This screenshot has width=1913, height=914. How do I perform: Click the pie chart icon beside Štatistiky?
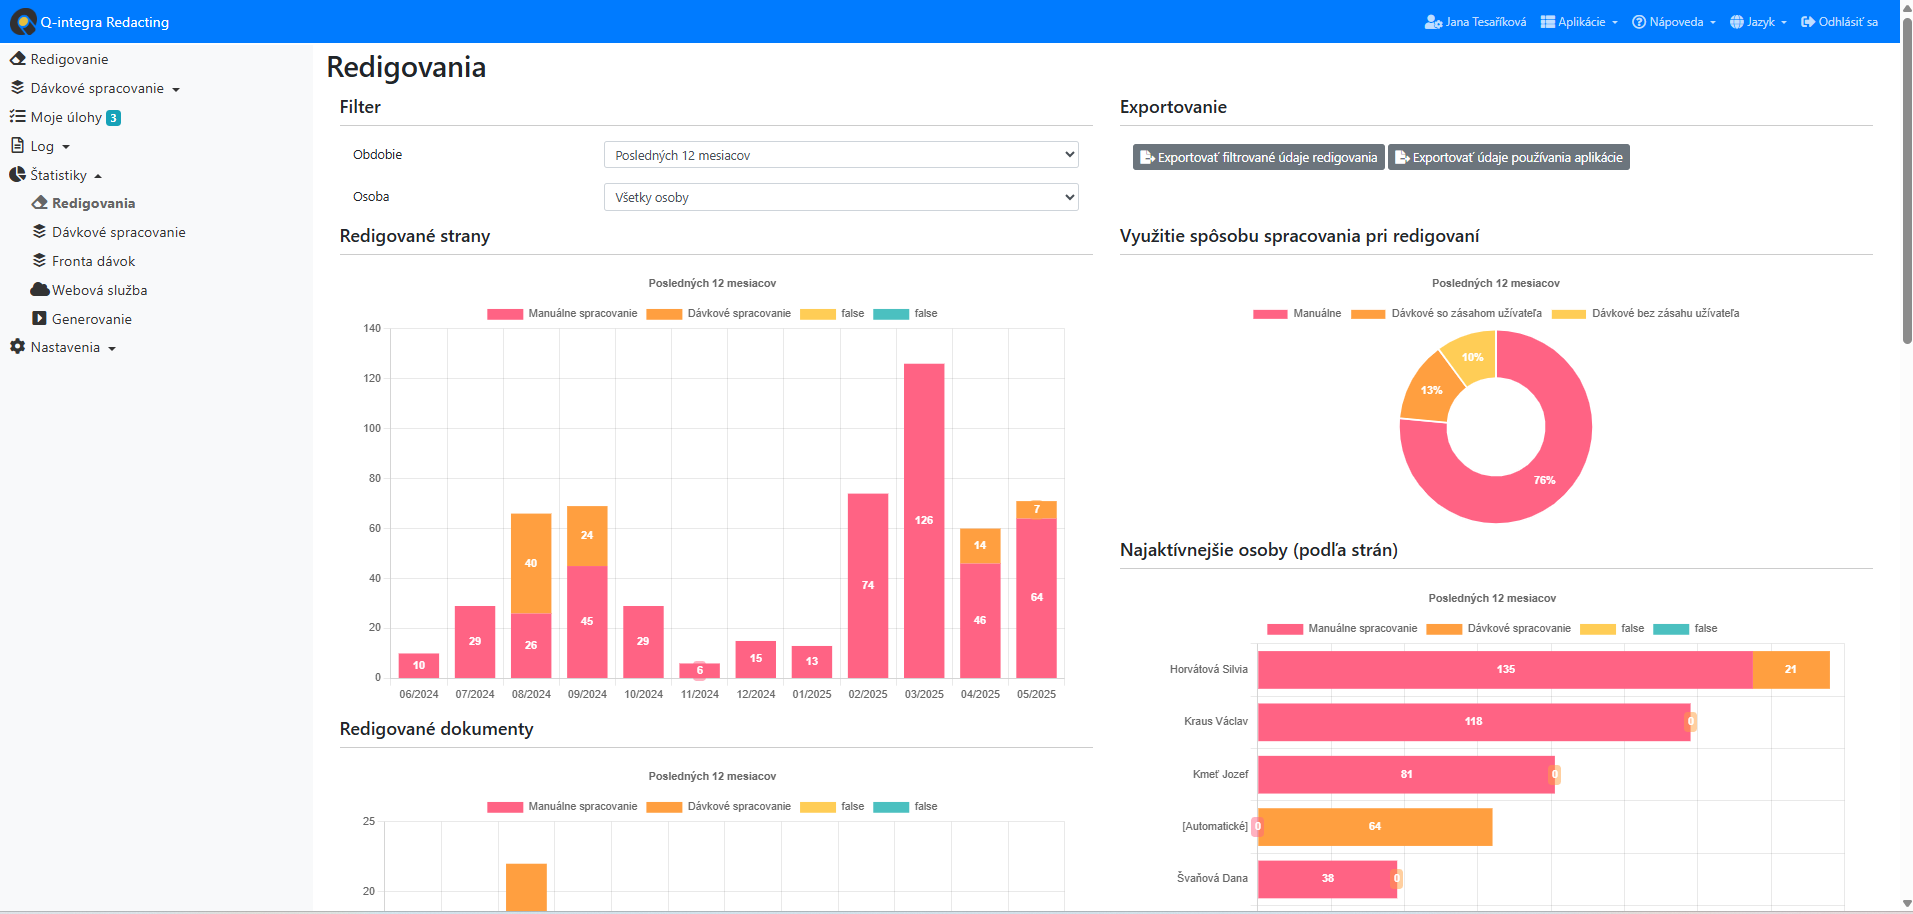(x=18, y=175)
